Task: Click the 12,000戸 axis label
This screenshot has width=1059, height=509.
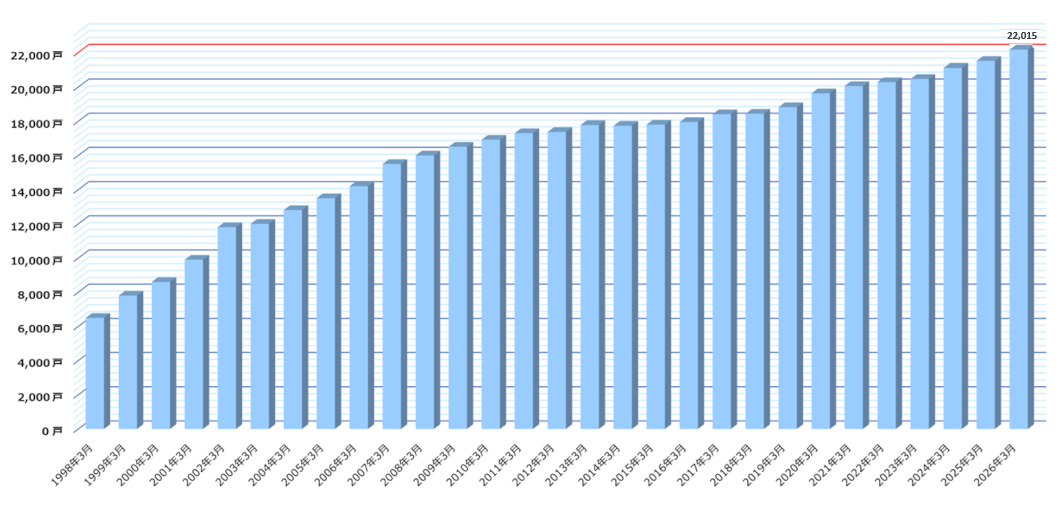Action: tap(37, 225)
